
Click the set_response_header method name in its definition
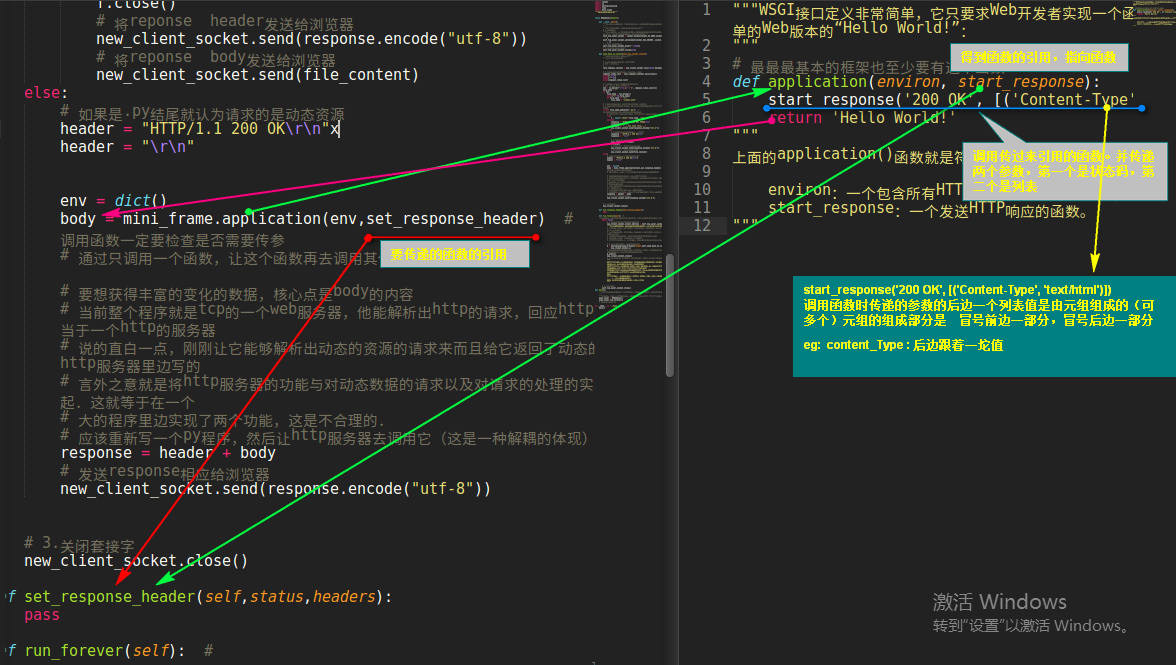click(110, 597)
